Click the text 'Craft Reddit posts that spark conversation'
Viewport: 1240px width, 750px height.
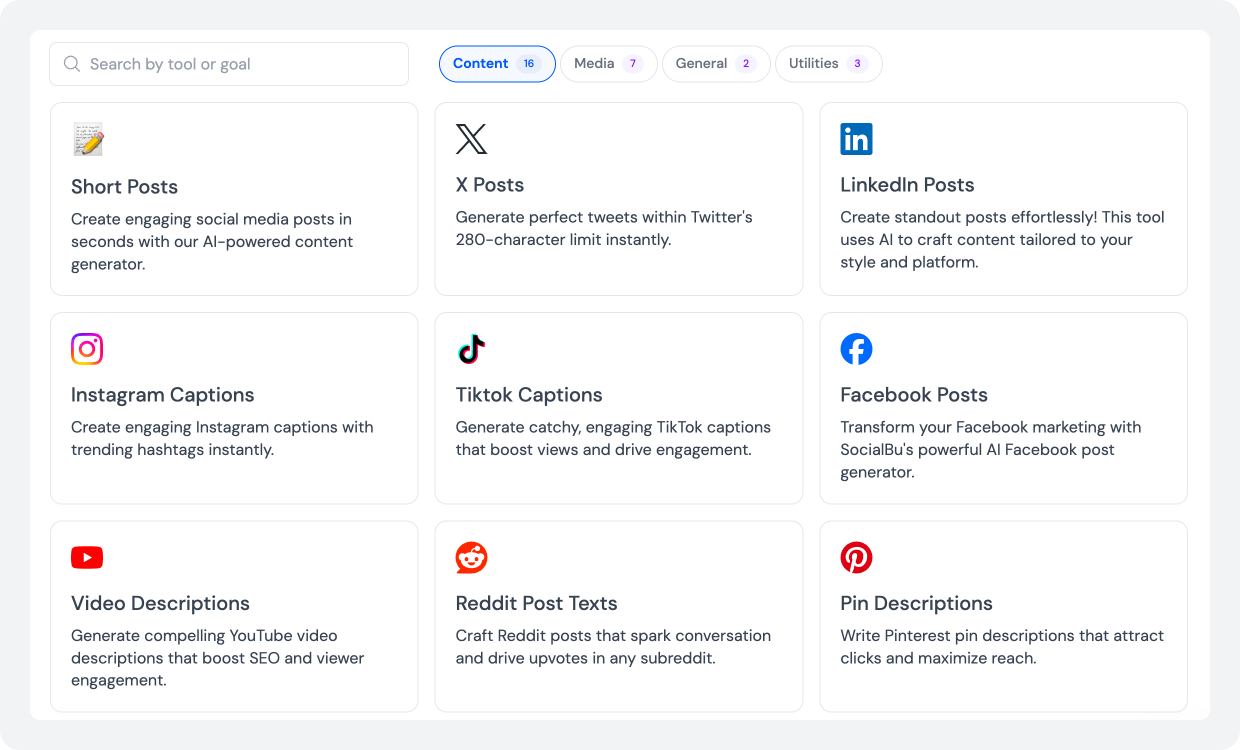click(x=613, y=636)
